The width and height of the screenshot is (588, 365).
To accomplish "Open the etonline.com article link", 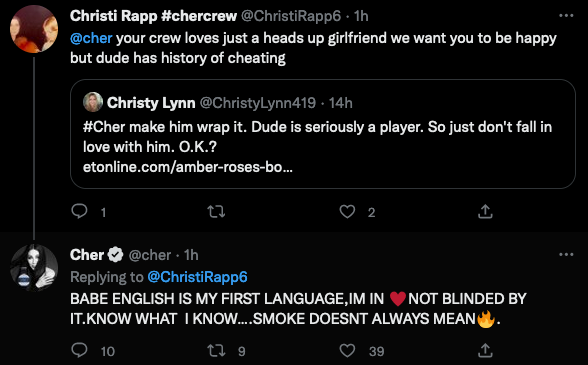I will 188,167.
